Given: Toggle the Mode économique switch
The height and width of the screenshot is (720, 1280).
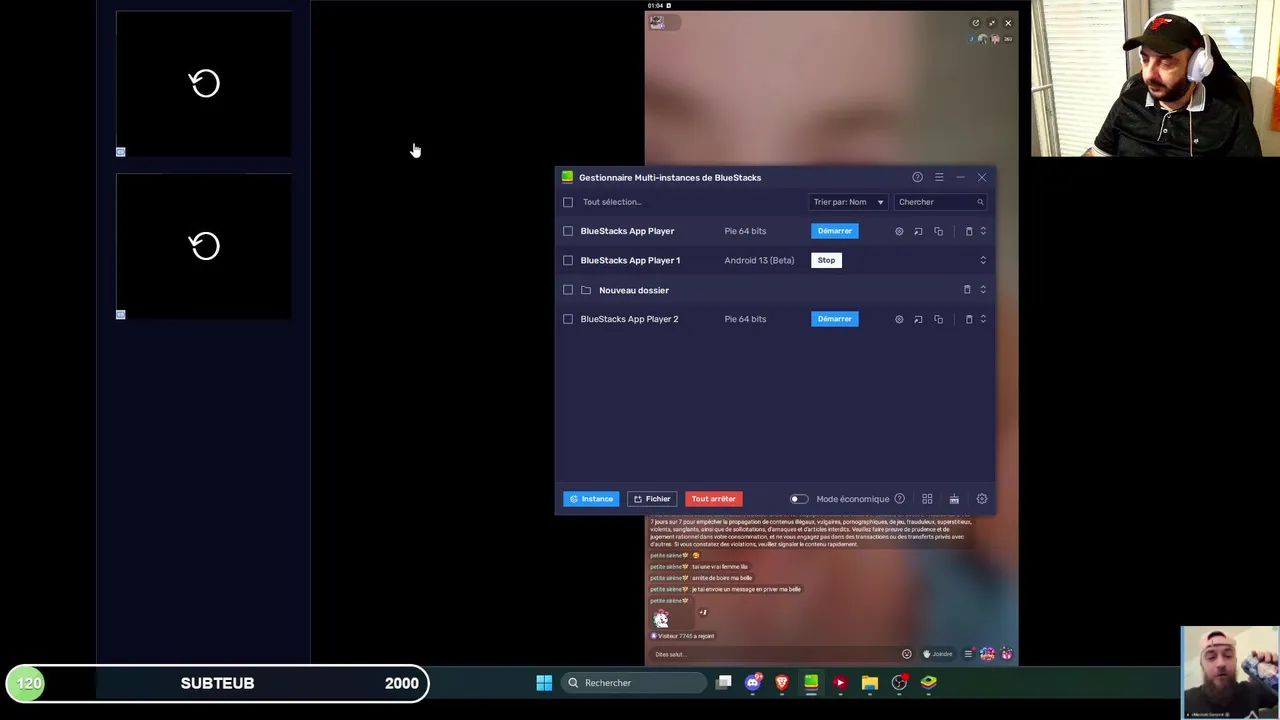Looking at the screenshot, I should (799, 499).
